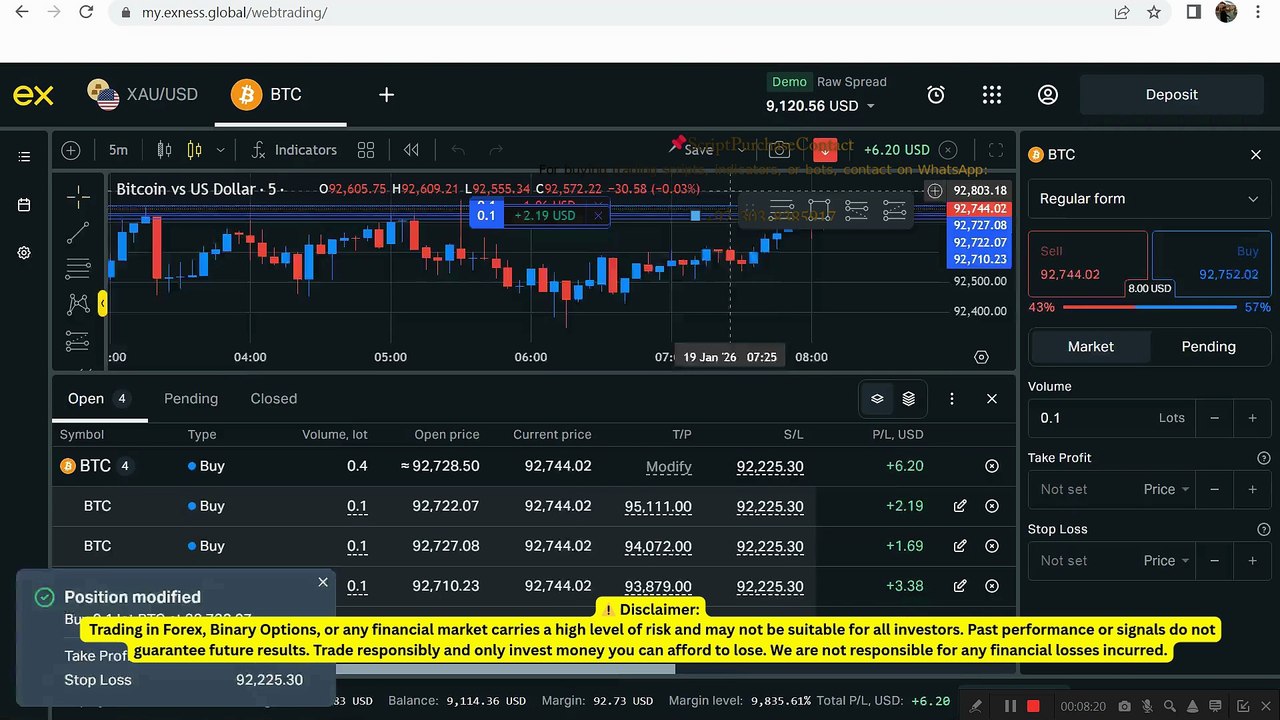Increase Take Profit with plus stepper
Screen dimensions: 1280x720
1252,489
